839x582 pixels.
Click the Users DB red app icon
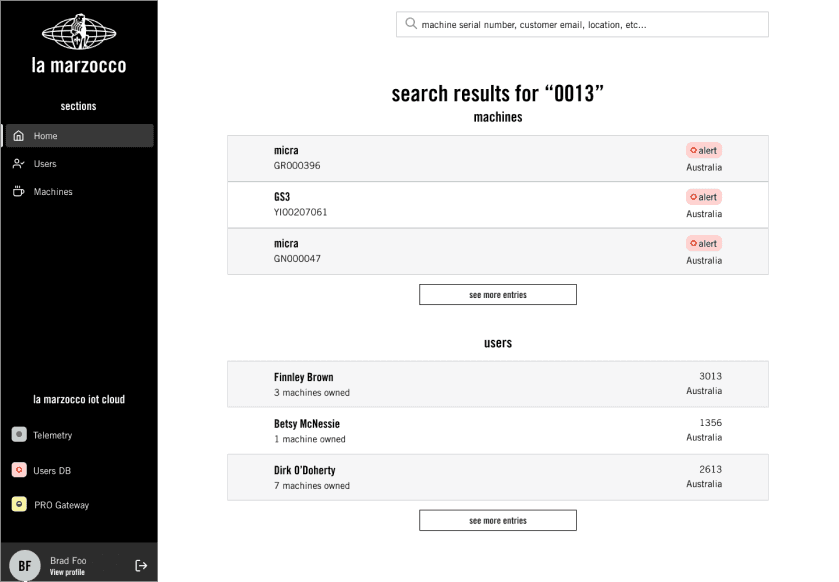point(19,470)
